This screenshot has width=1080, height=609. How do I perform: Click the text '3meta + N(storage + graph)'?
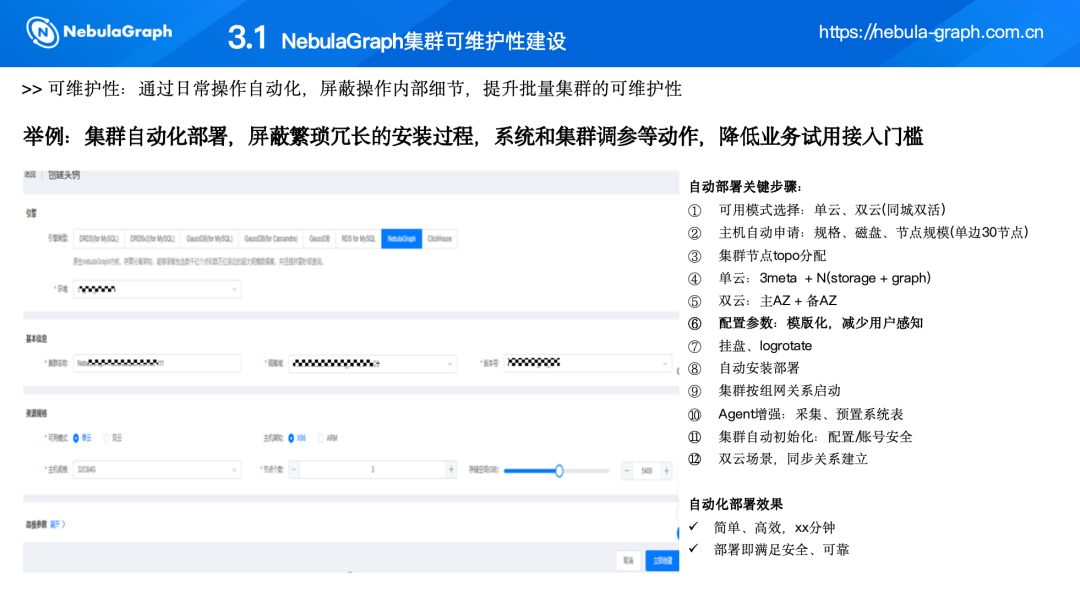[845, 278]
